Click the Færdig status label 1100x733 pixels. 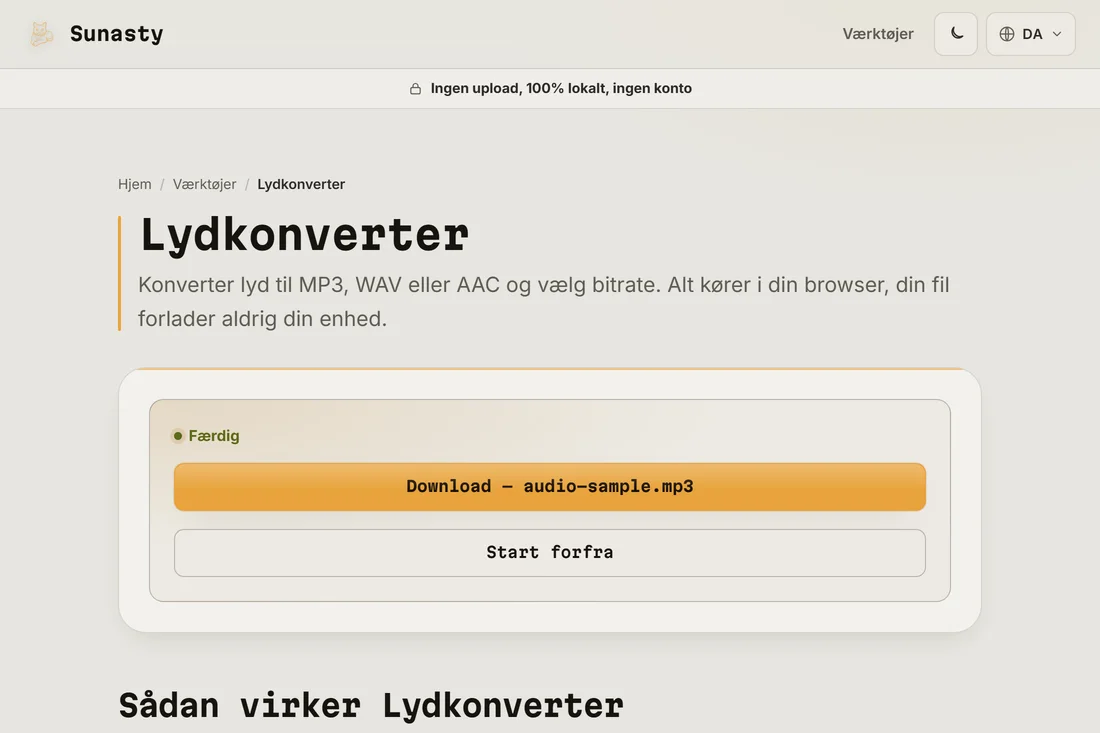pyautogui.click(x=214, y=436)
